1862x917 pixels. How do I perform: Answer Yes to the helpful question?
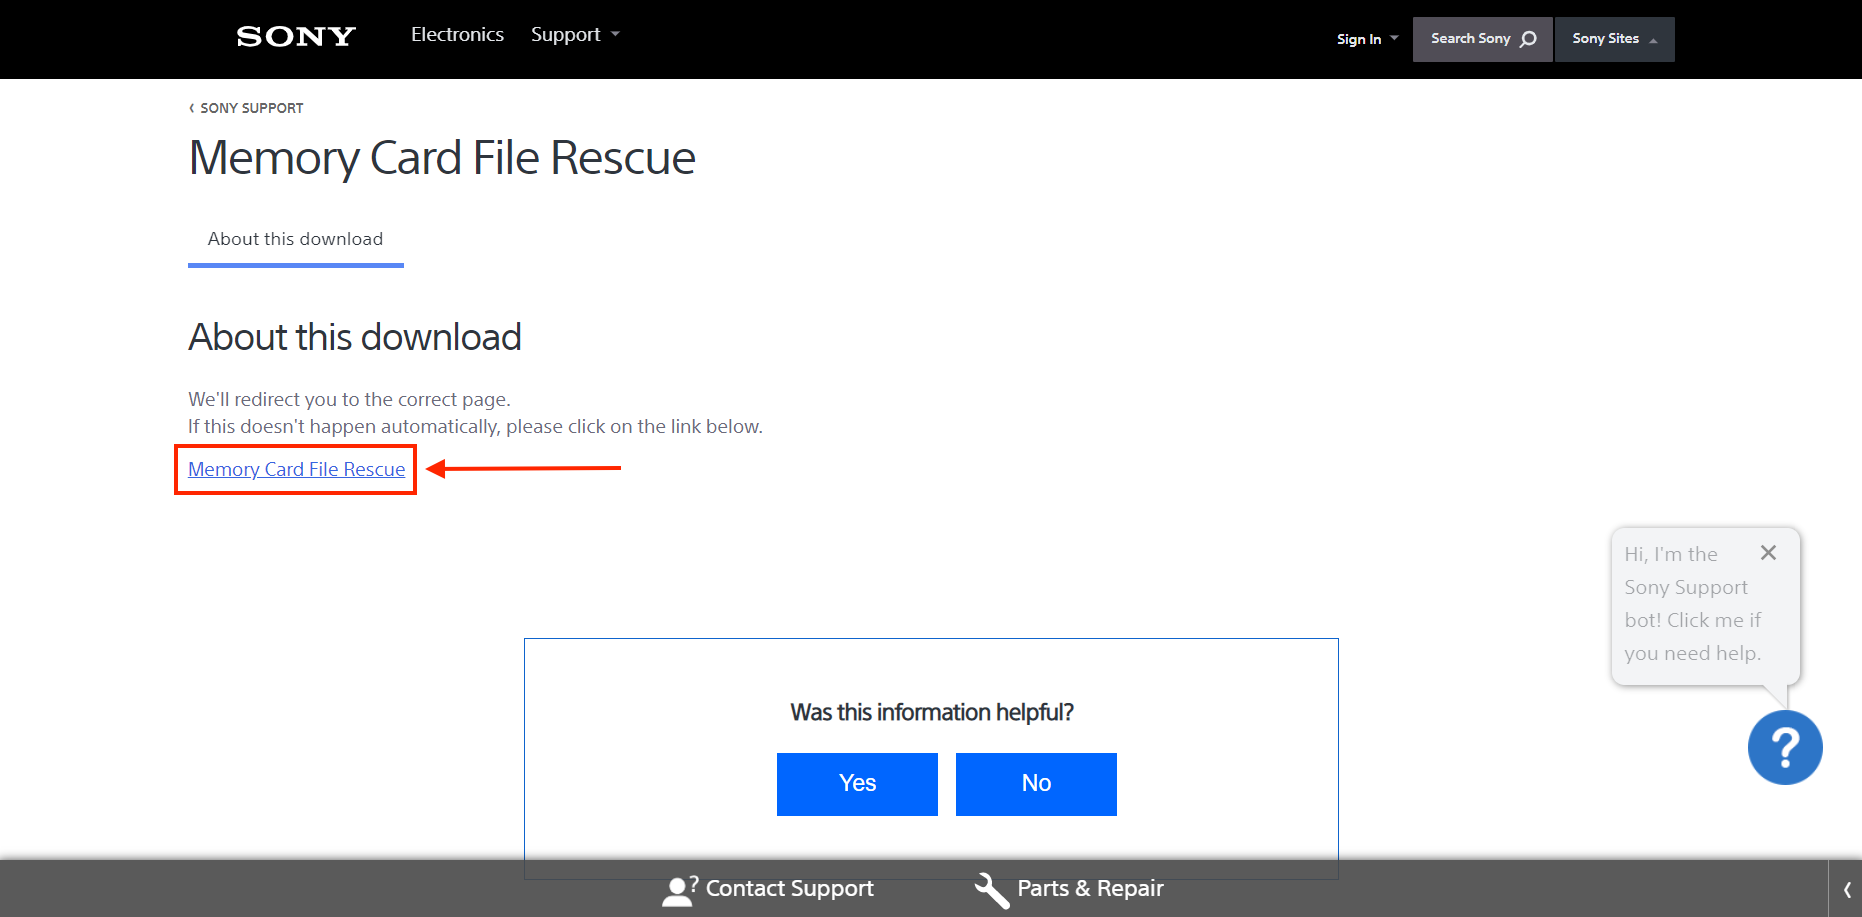(857, 784)
